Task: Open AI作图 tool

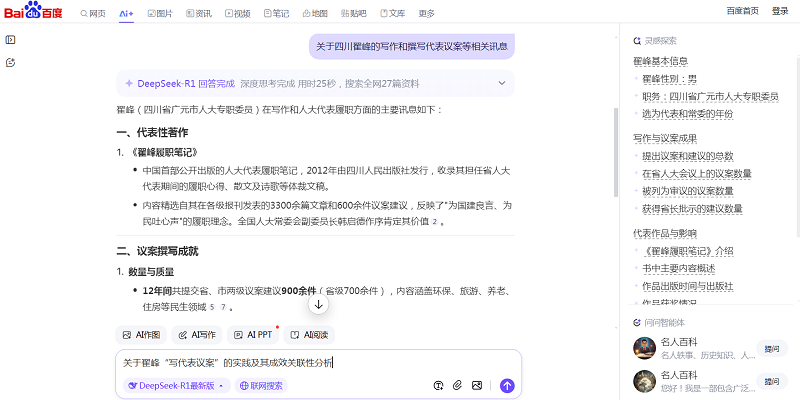Action: pyautogui.click(x=141, y=335)
